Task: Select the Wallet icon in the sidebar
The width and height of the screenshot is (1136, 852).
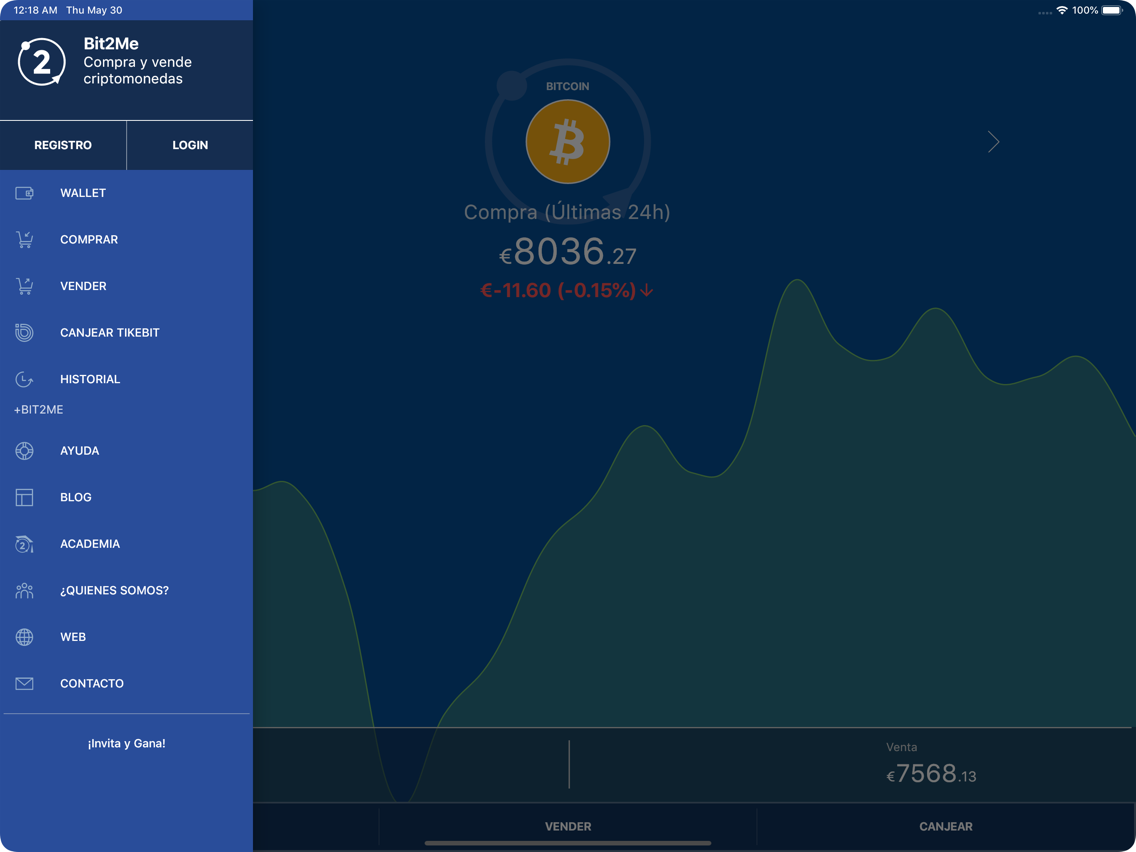Action: (23, 193)
